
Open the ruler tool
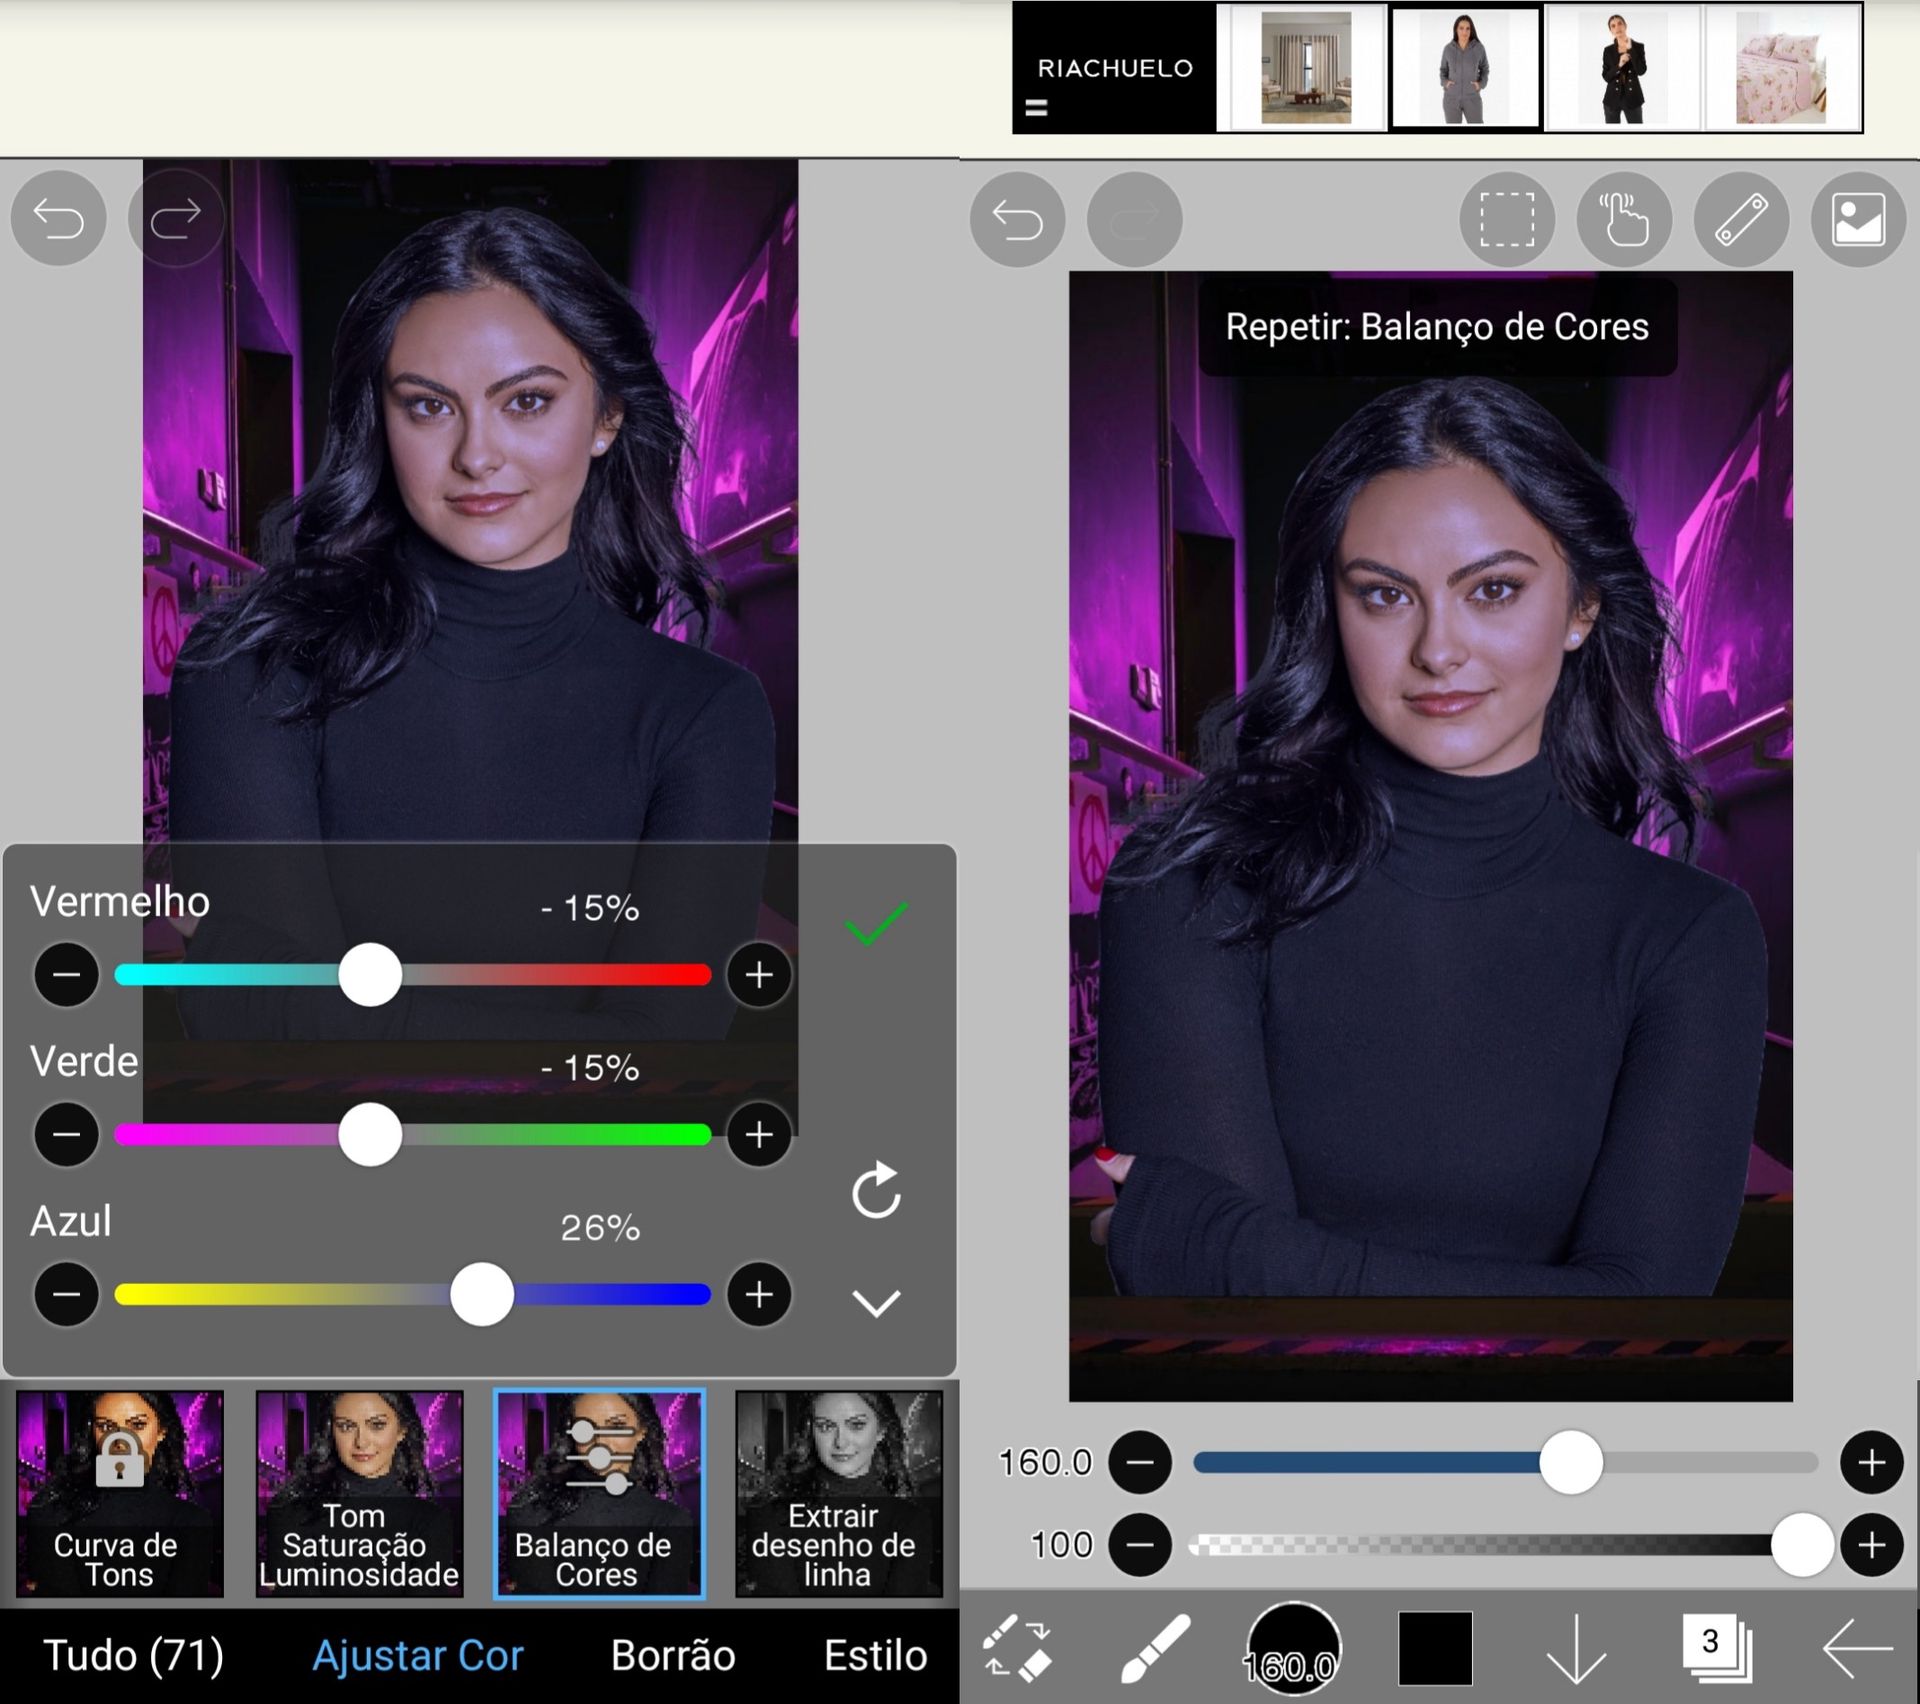1741,219
